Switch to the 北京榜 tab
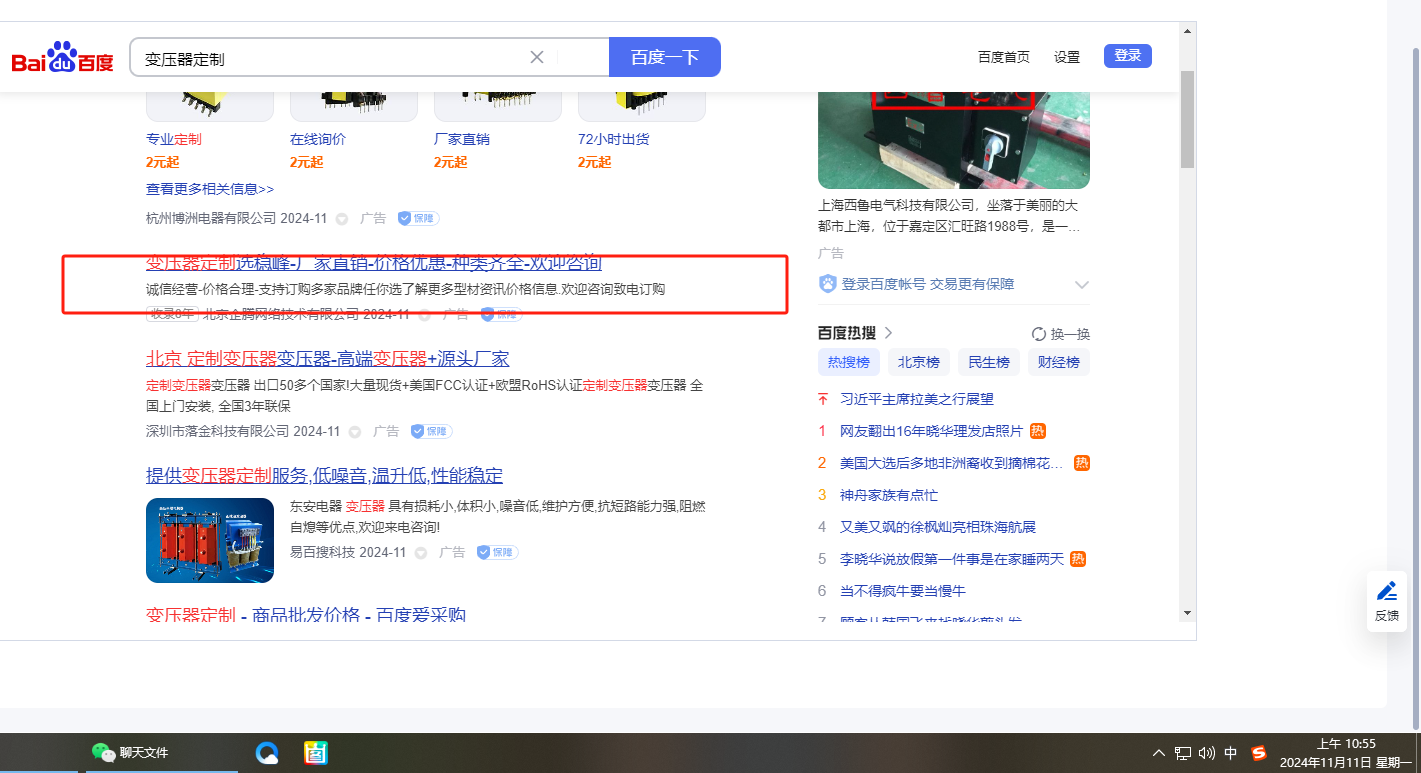 tap(918, 362)
